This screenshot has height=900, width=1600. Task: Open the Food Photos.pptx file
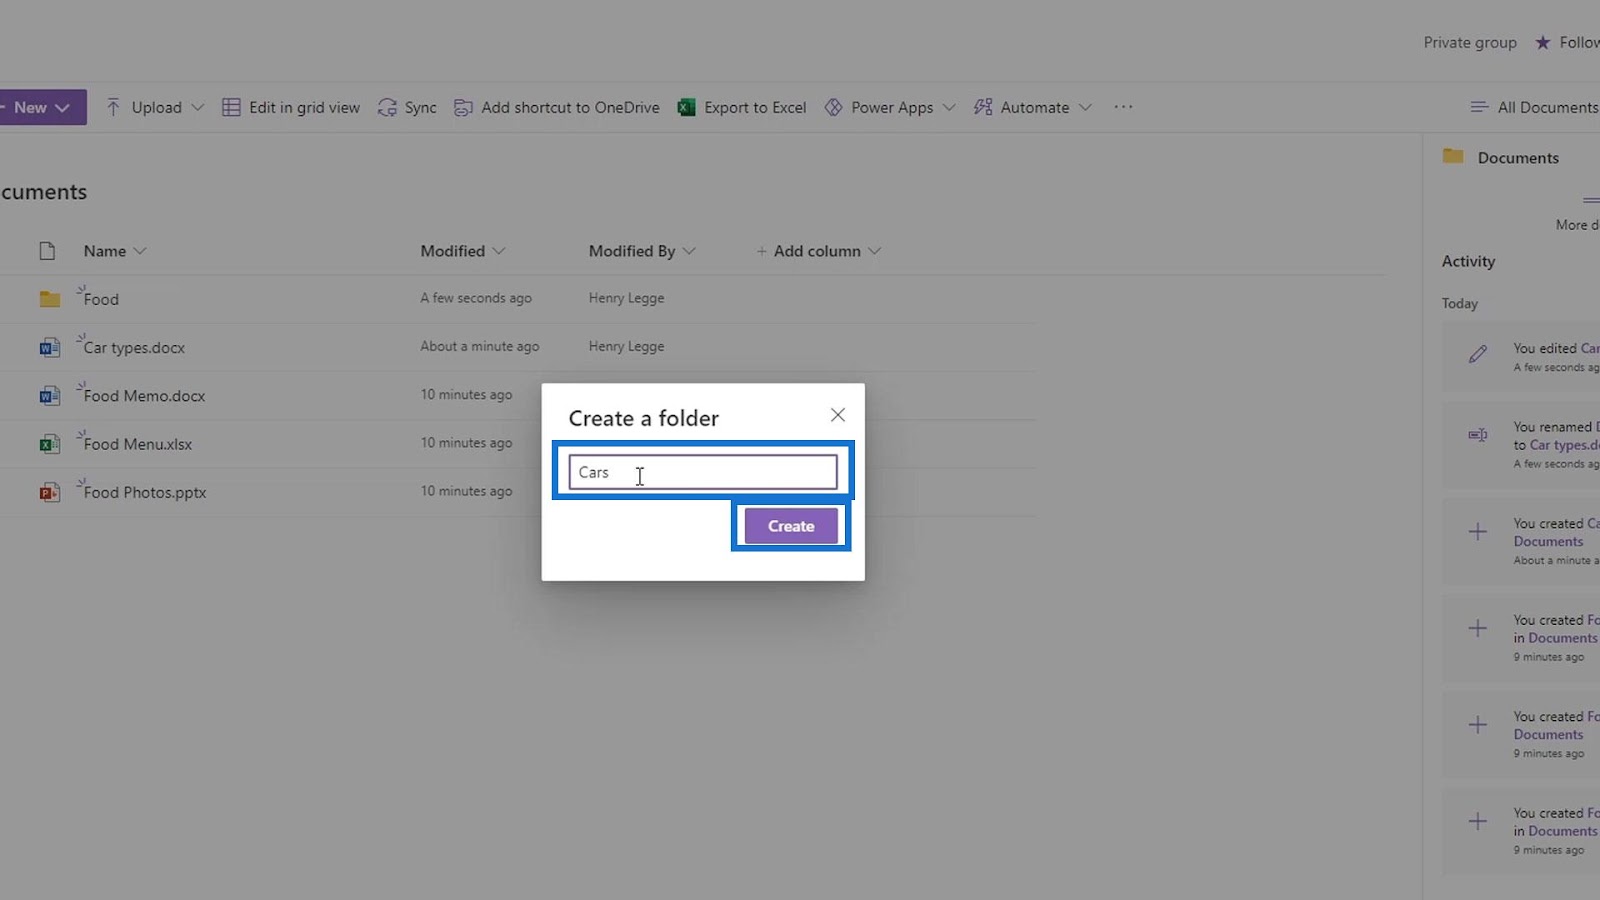click(145, 492)
